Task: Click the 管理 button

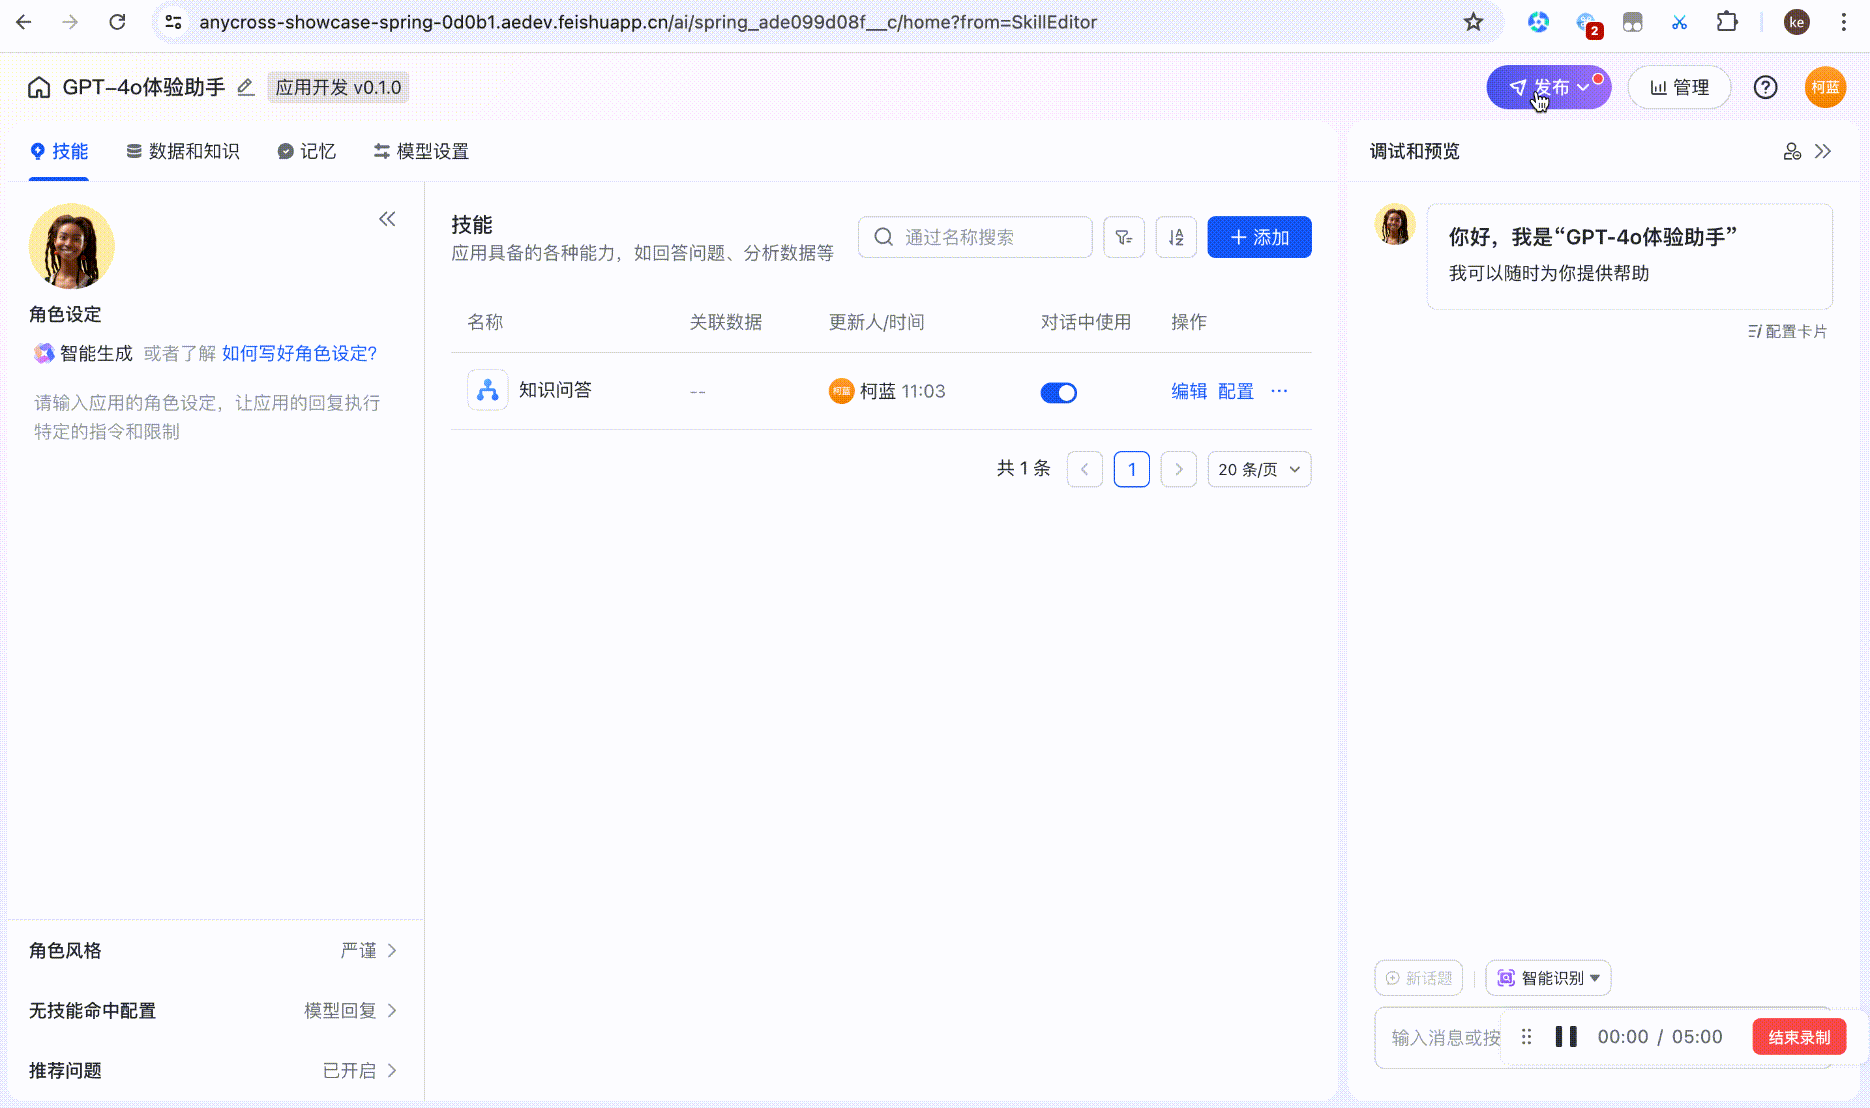Action: pos(1679,88)
